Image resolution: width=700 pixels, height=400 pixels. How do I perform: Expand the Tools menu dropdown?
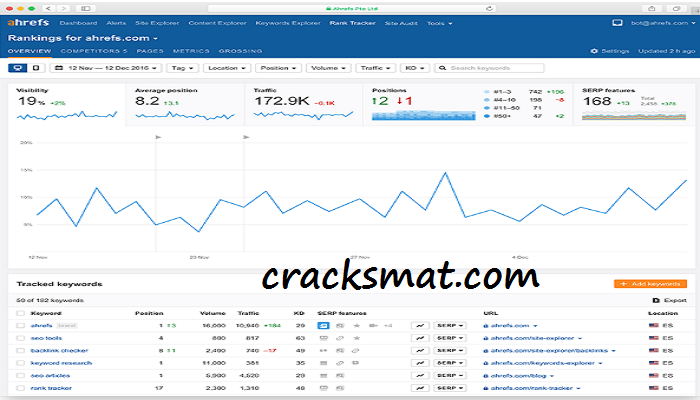pos(439,23)
